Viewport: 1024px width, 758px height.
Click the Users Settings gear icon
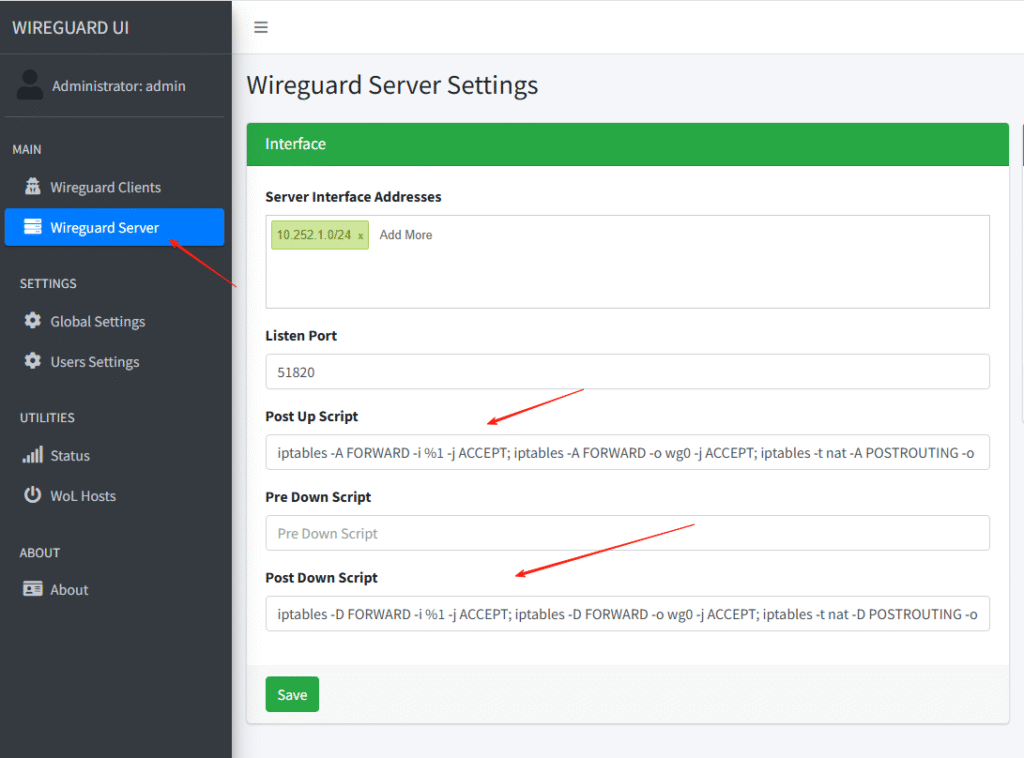point(33,361)
